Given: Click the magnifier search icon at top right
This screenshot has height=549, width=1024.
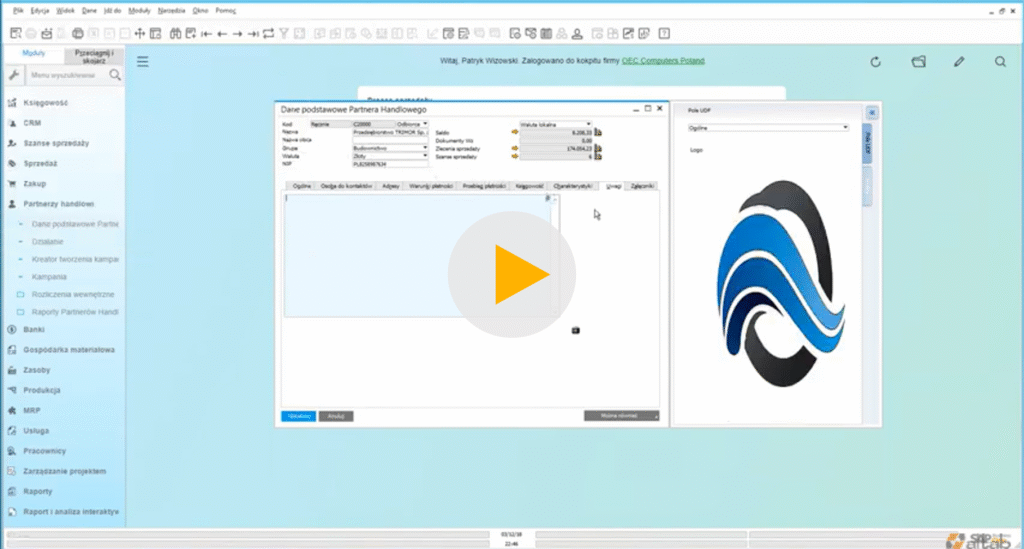Looking at the screenshot, I should (x=1001, y=62).
